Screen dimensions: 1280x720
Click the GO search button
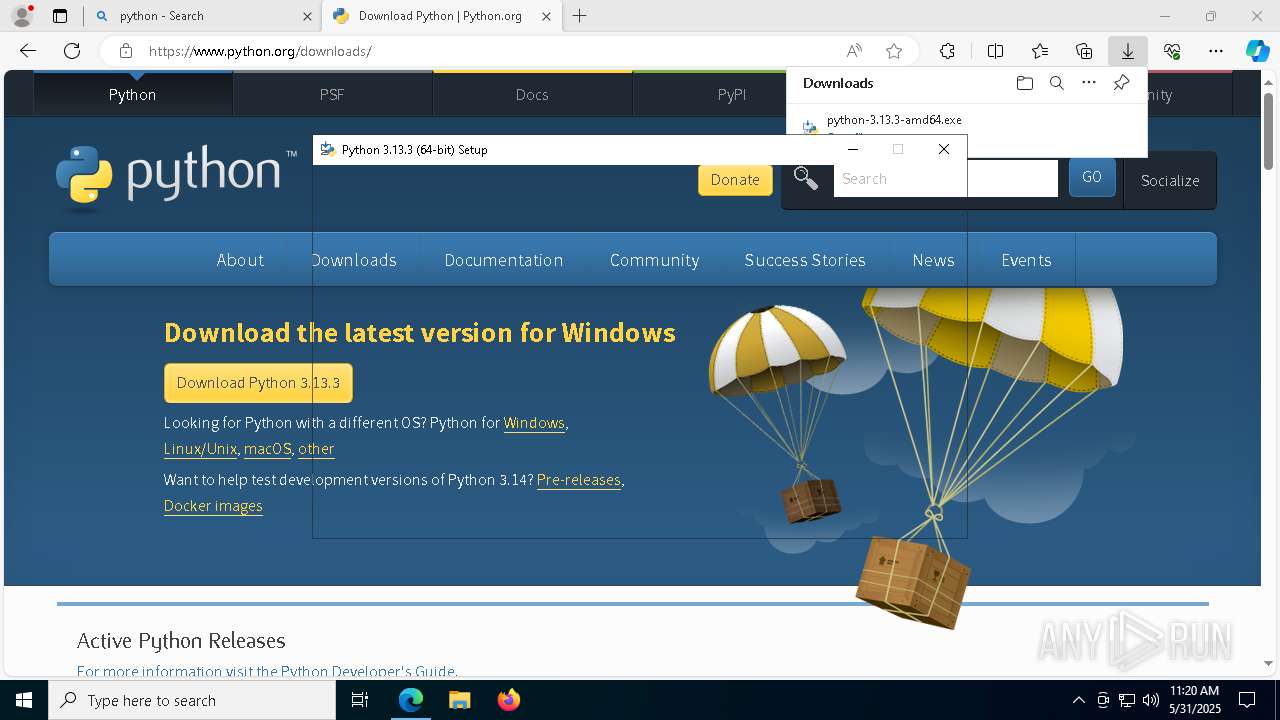click(x=1092, y=177)
